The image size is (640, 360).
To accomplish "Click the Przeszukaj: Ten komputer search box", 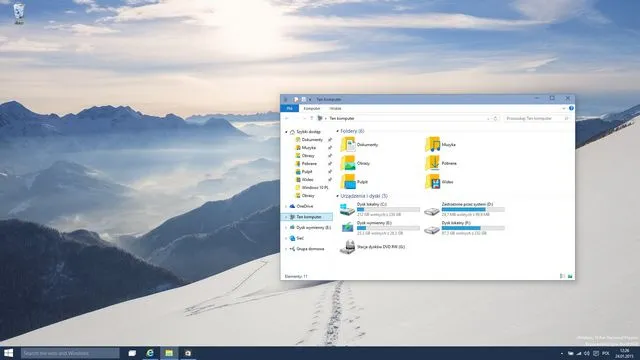I will [537, 118].
